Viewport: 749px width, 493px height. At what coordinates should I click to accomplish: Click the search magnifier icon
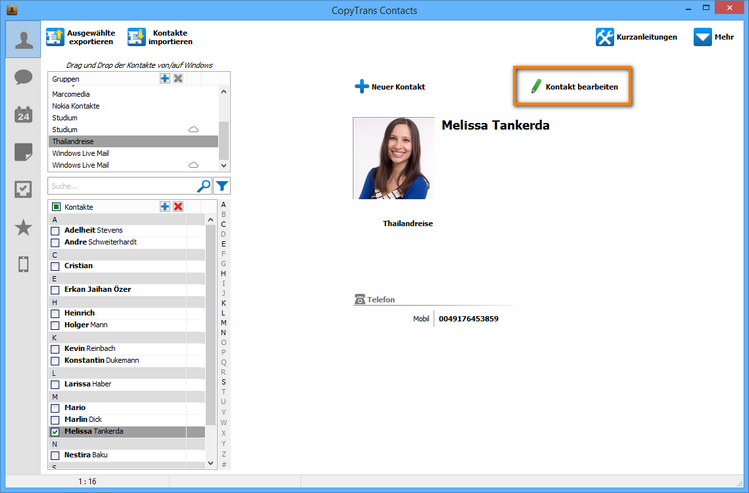(x=204, y=186)
